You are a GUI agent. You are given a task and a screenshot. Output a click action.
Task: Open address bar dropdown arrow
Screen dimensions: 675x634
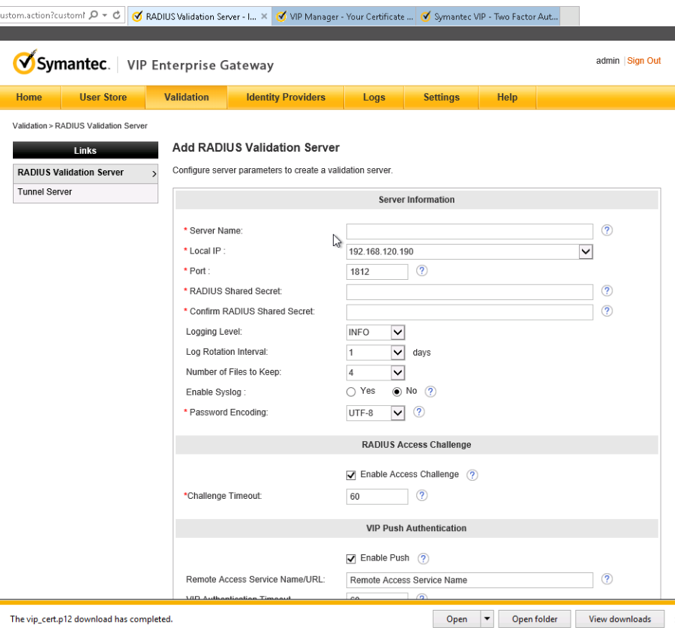[105, 15]
